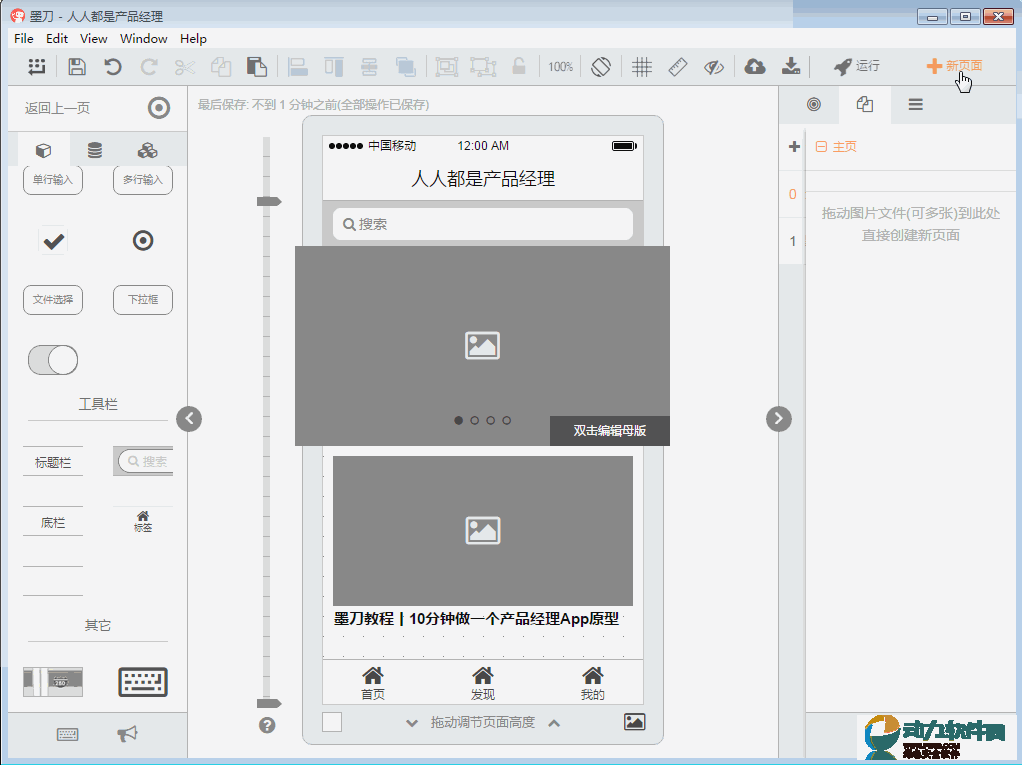Select the 标签 tab home icon component

[143, 521]
